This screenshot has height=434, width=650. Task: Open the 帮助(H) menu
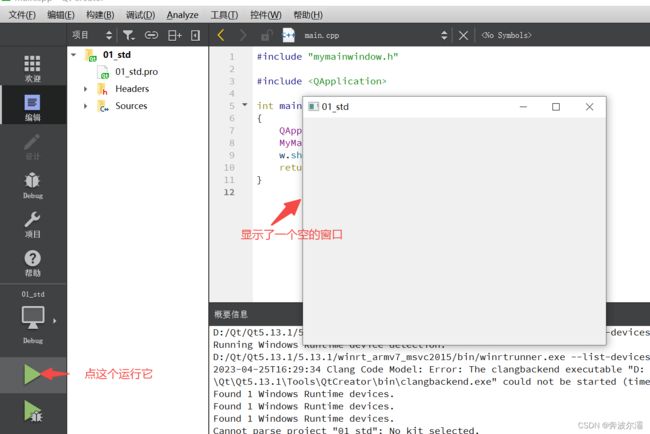(x=308, y=15)
